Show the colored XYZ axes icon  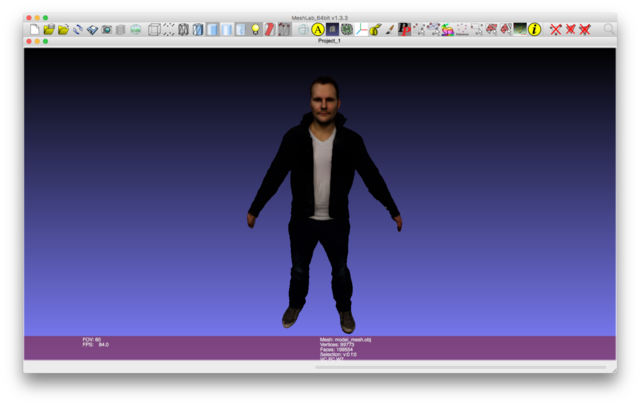click(361, 29)
